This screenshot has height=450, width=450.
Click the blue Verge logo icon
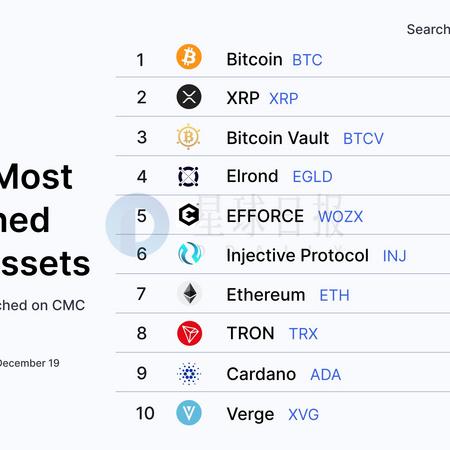189,413
